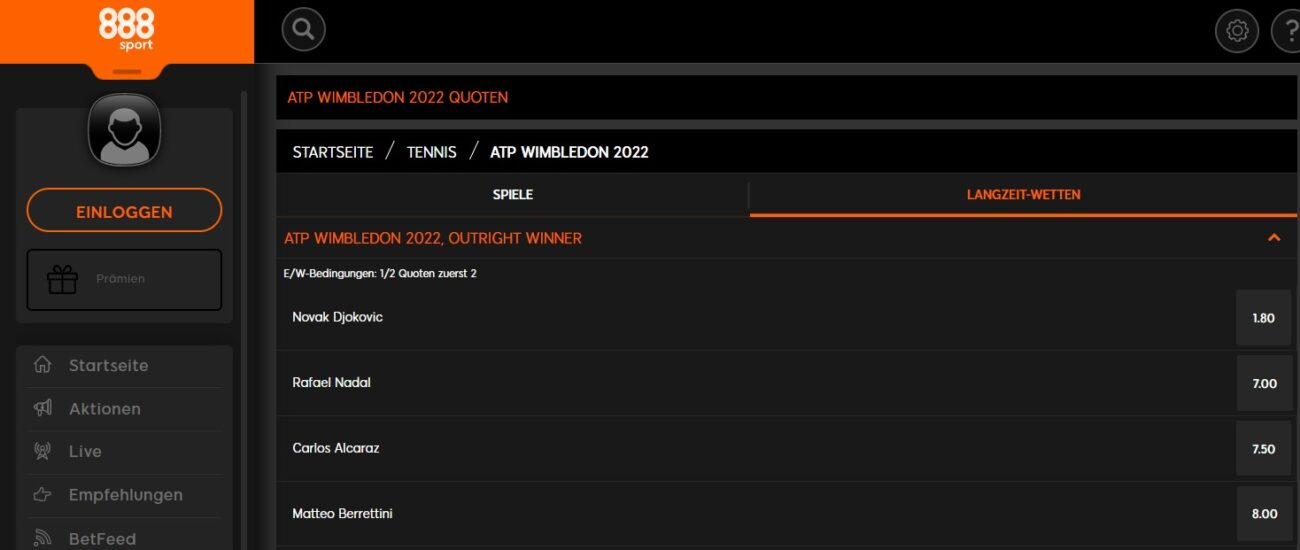Collapse the Outright Winner section chevron
This screenshot has width=1300, height=550.
pos(1274,238)
